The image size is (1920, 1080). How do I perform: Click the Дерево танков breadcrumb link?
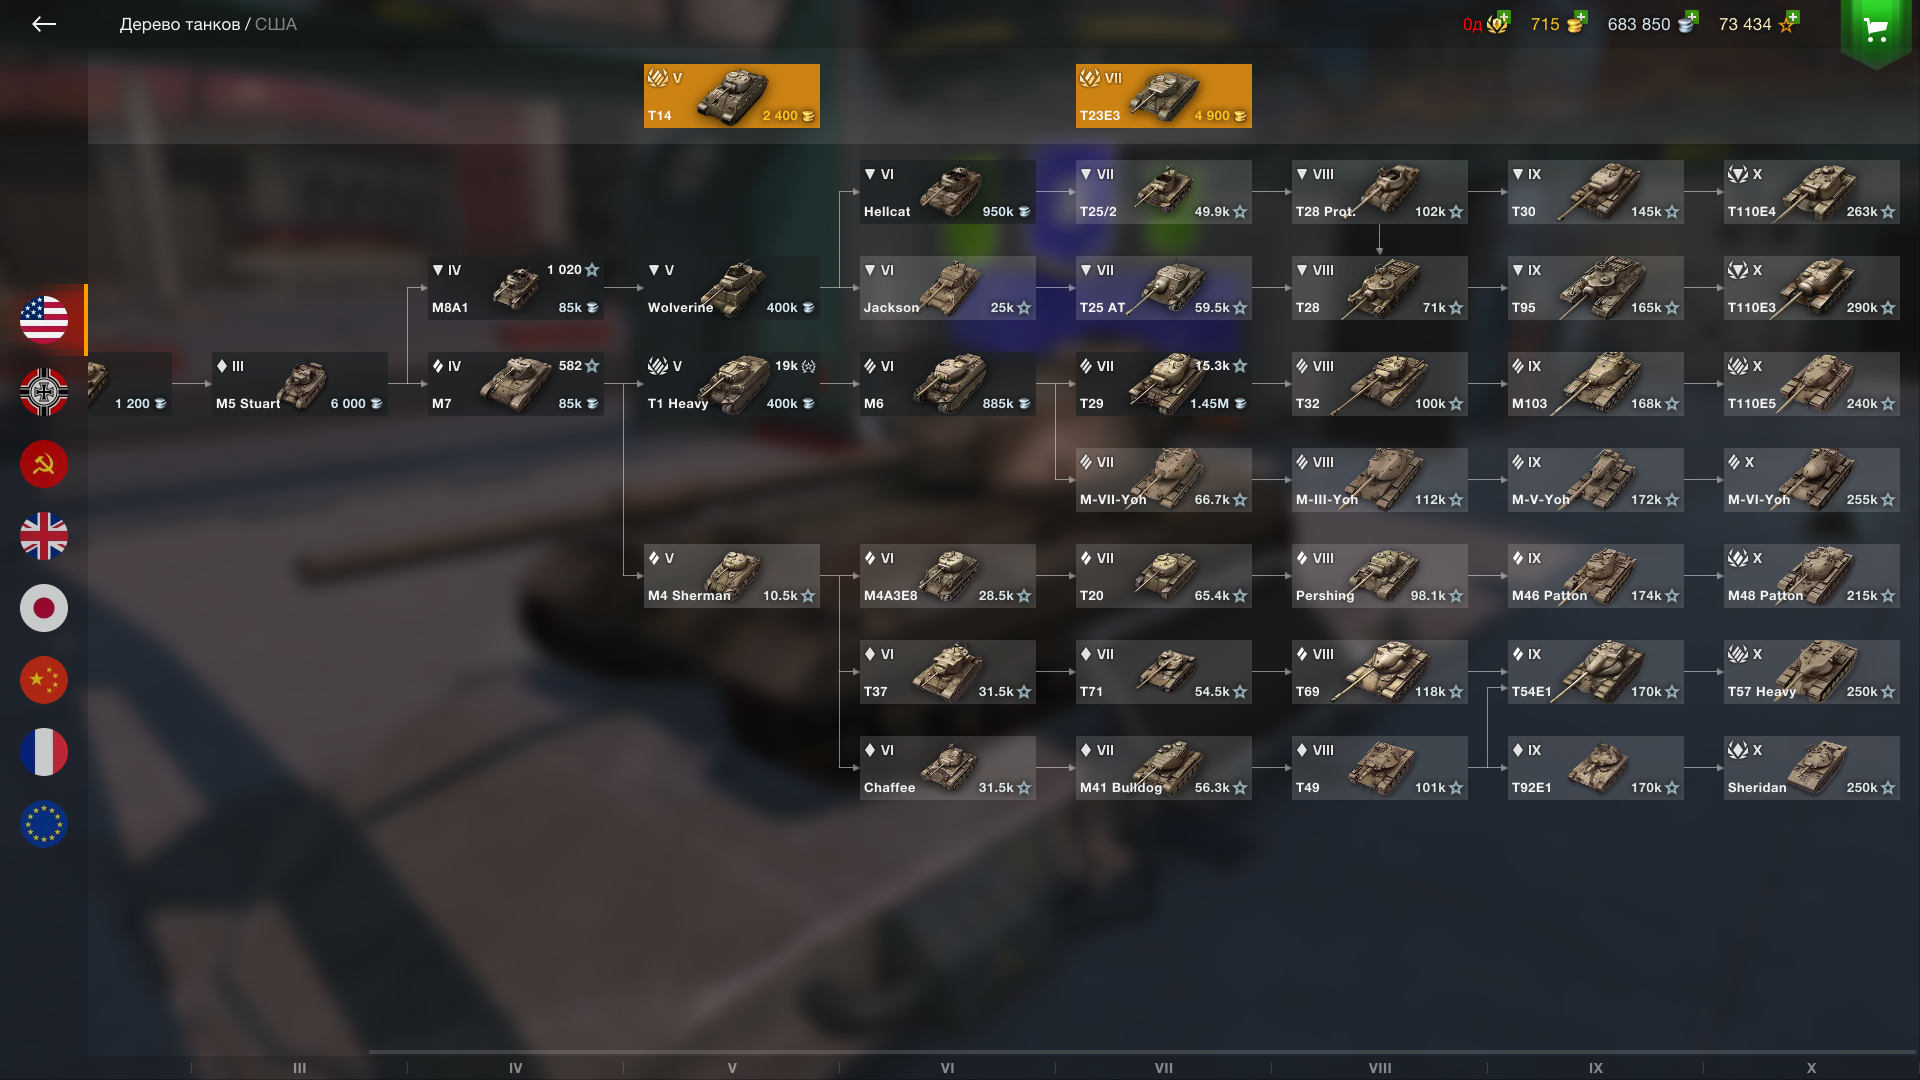[x=180, y=24]
